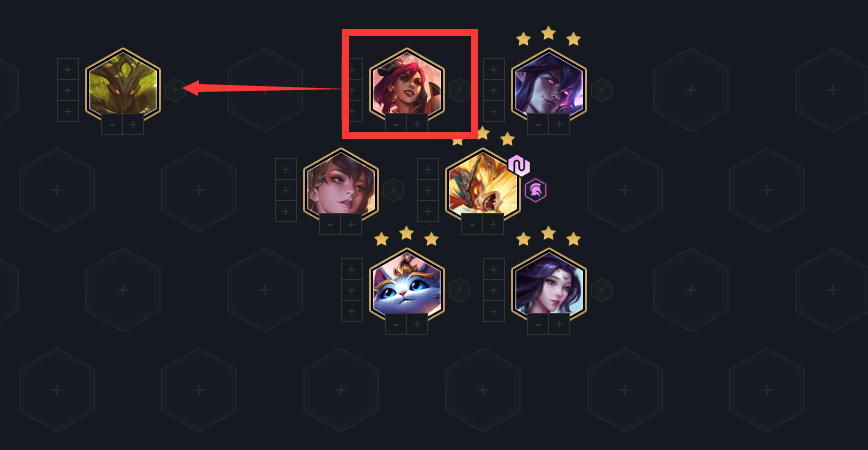Click the brown-haired woman champion portrait

point(341,187)
